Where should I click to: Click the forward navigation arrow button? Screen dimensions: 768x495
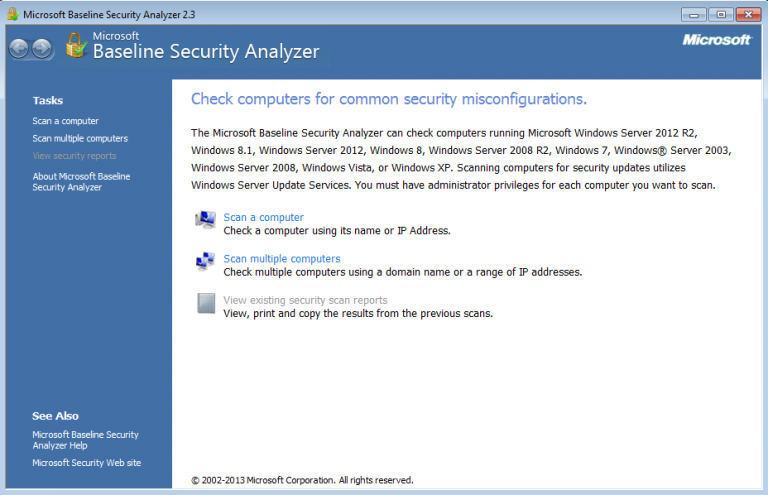coord(42,48)
